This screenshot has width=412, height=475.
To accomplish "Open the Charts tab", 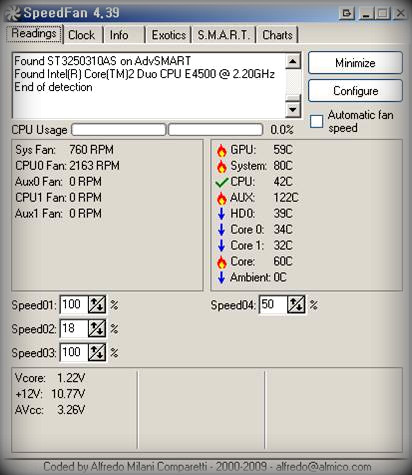I will pos(277,35).
